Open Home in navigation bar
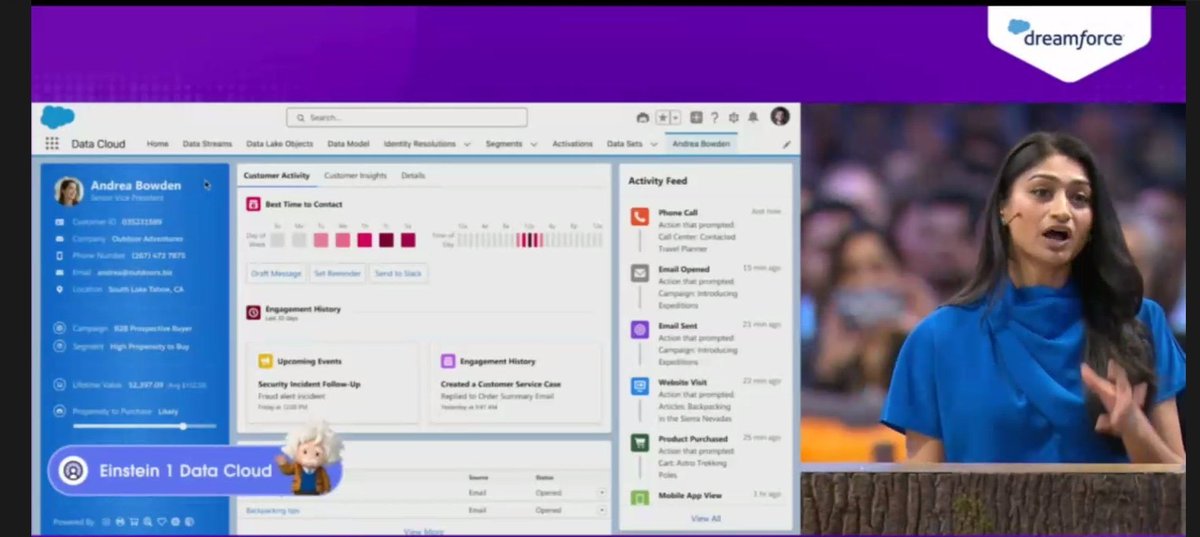The image size is (1200, 537). pos(158,144)
